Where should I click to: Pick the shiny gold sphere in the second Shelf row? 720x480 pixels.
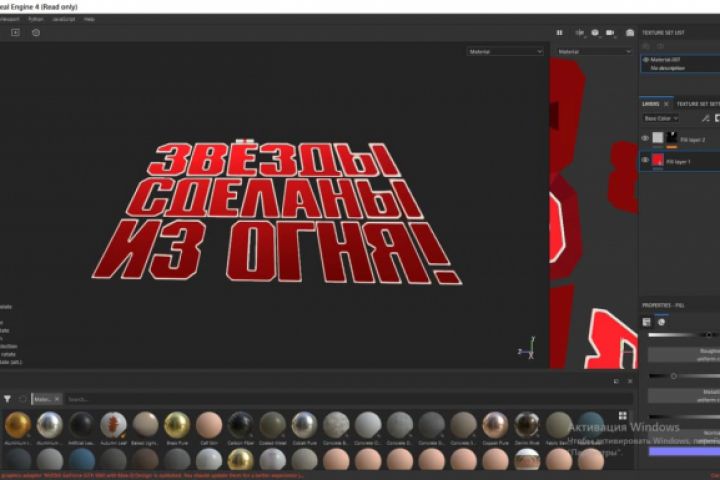tap(241, 459)
